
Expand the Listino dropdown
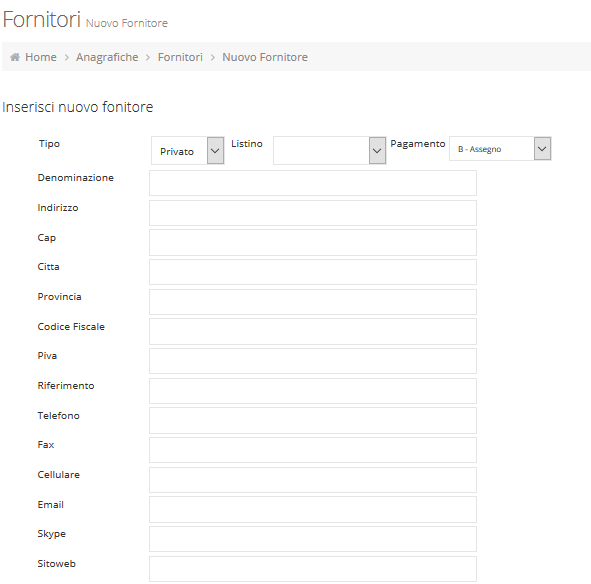coord(329,150)
